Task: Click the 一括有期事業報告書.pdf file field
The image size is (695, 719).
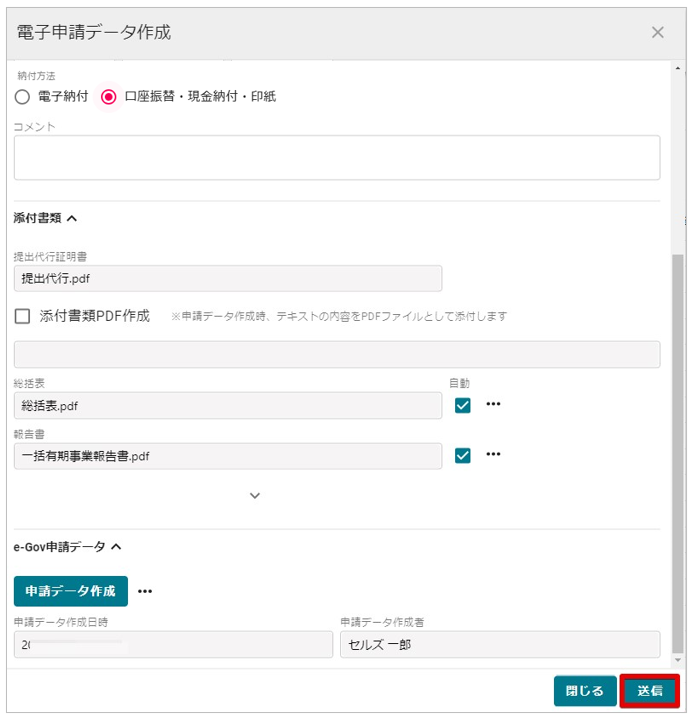Action: coord(228,456)
